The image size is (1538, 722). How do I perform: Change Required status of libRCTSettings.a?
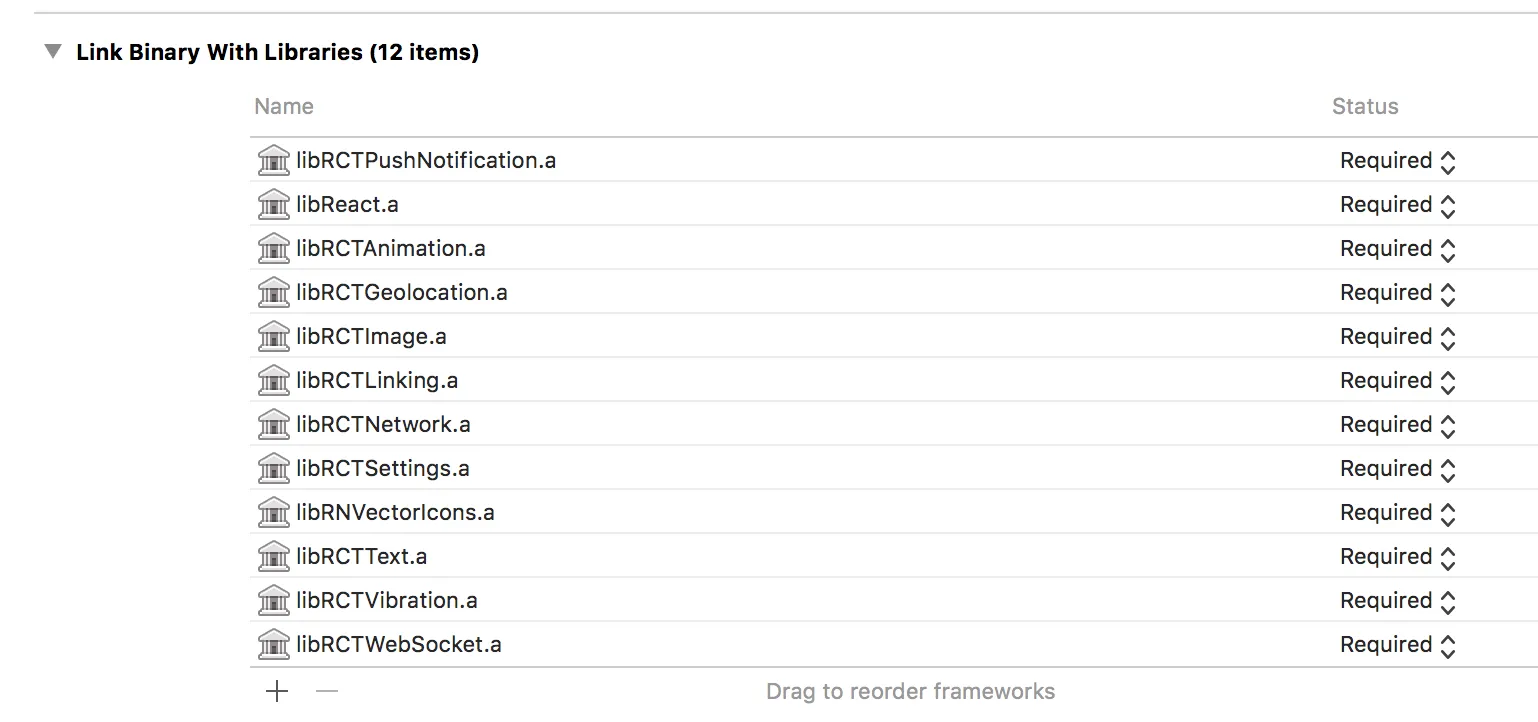coord(1398,469)
